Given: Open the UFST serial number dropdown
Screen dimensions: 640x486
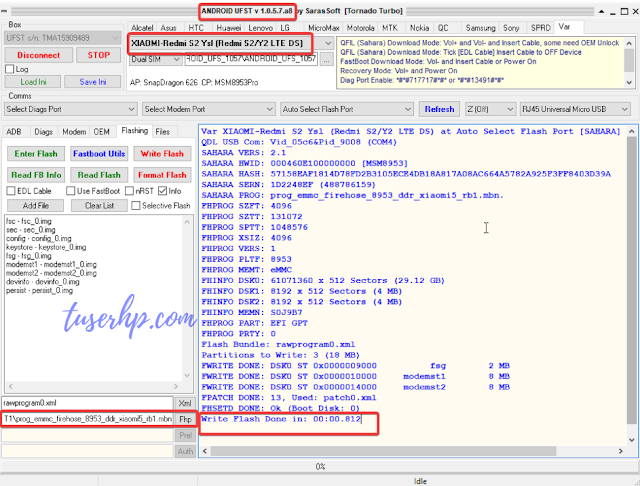Looking at the screenshot, I should click(63, 38).
